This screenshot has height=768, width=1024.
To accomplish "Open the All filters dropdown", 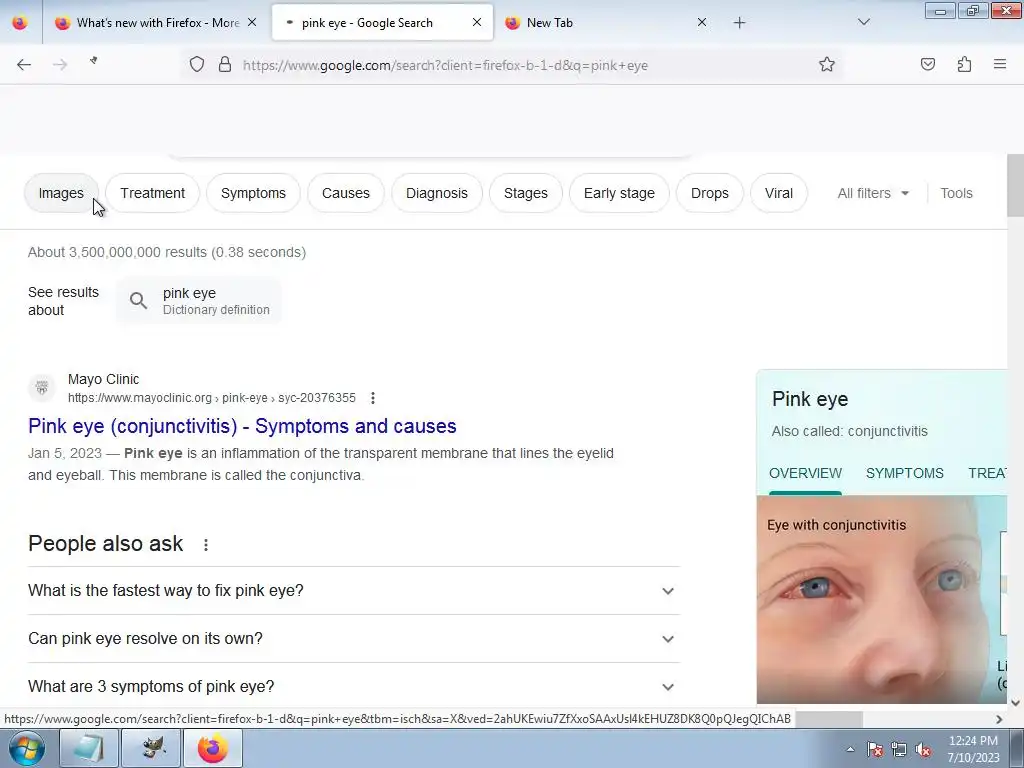I will click(873, 193).
